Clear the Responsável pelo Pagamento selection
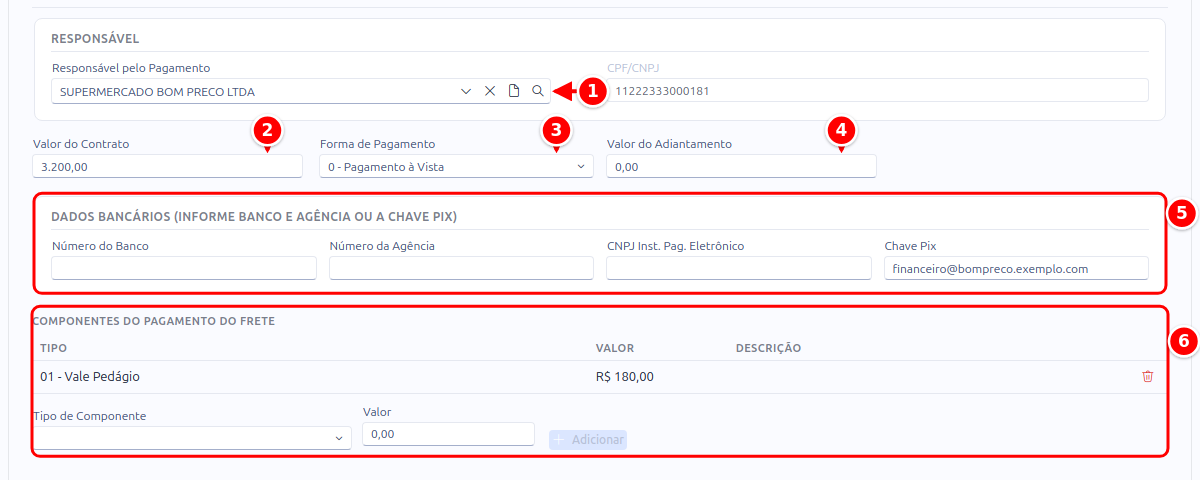Screen dimensions: 1200x480 [490, 91]
